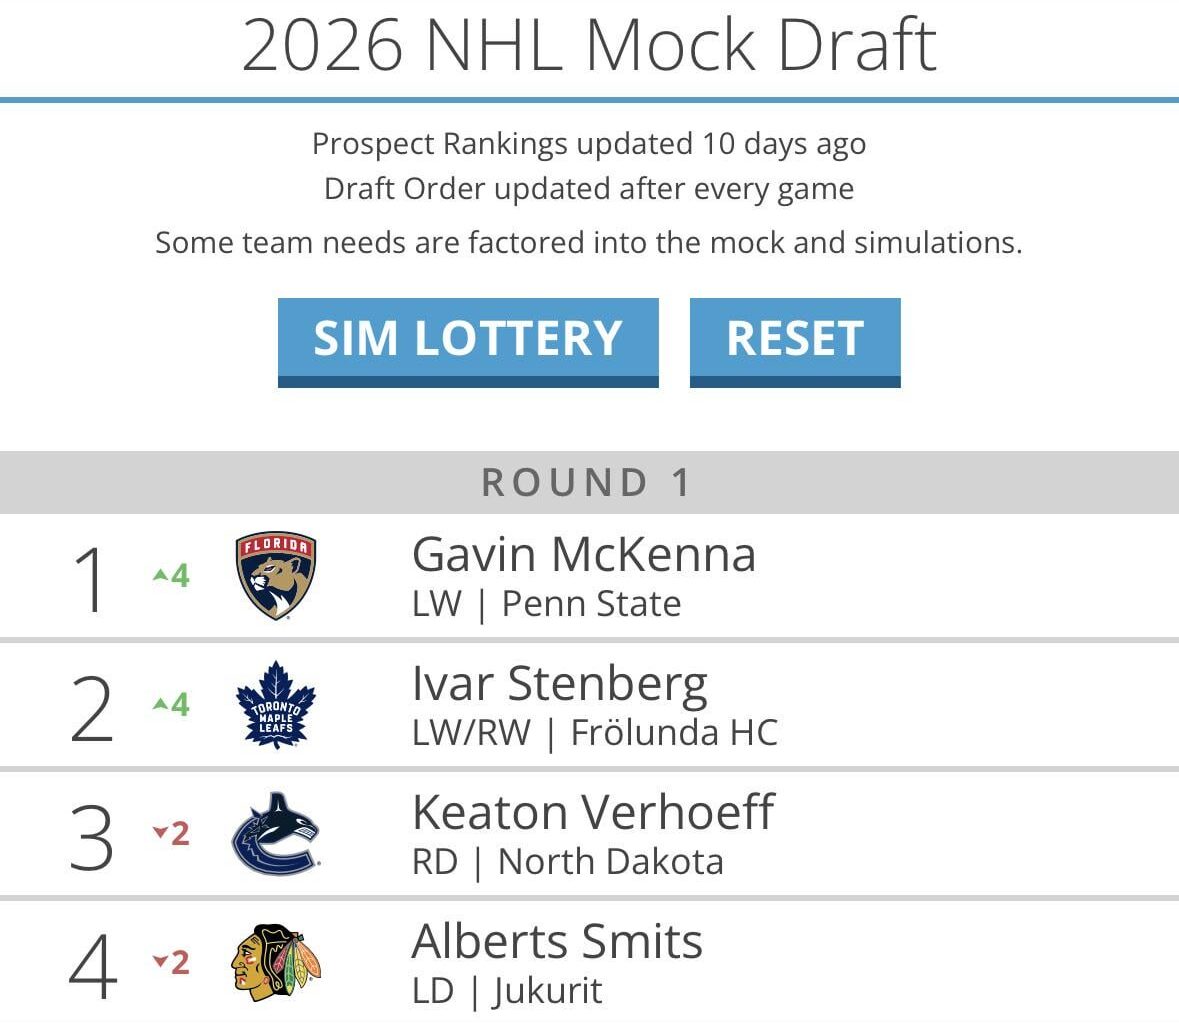This screenshot has height=1024, width=1179.
Task: Click the ROUND 1 section header
Action: (x=589, y=482)
